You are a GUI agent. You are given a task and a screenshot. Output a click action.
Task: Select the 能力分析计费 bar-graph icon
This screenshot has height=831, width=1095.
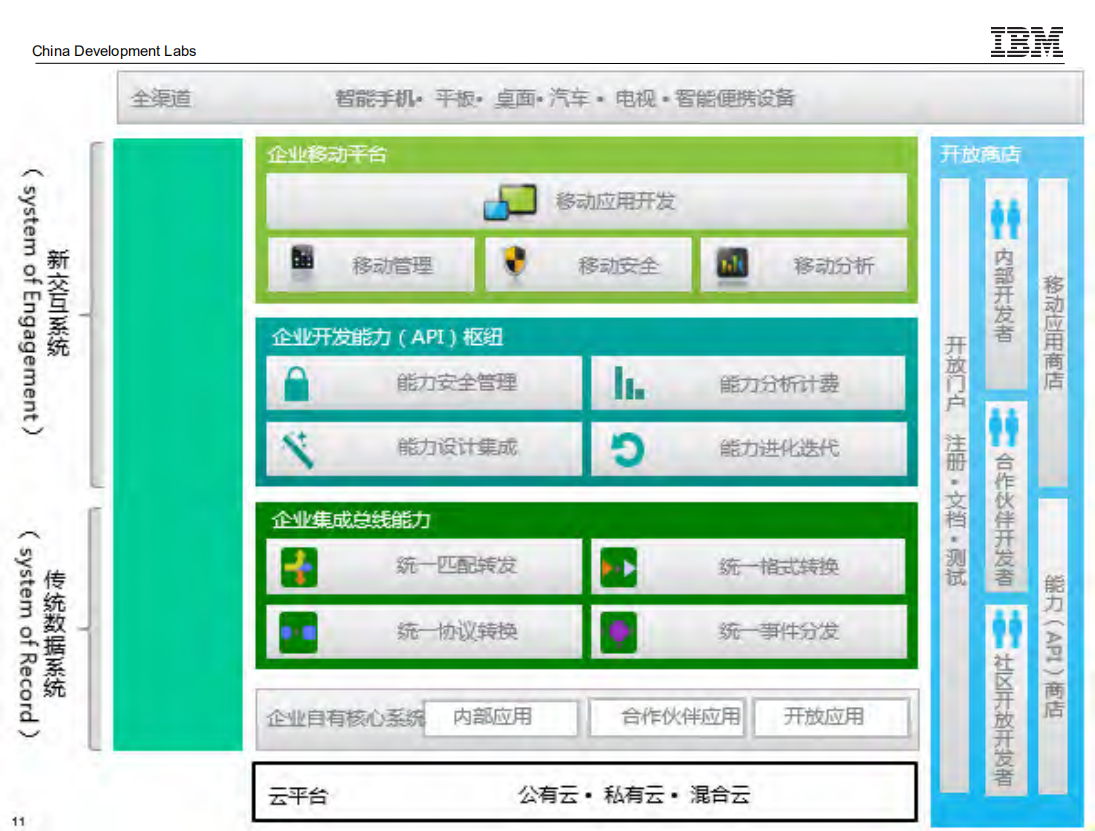click(630, 384)
